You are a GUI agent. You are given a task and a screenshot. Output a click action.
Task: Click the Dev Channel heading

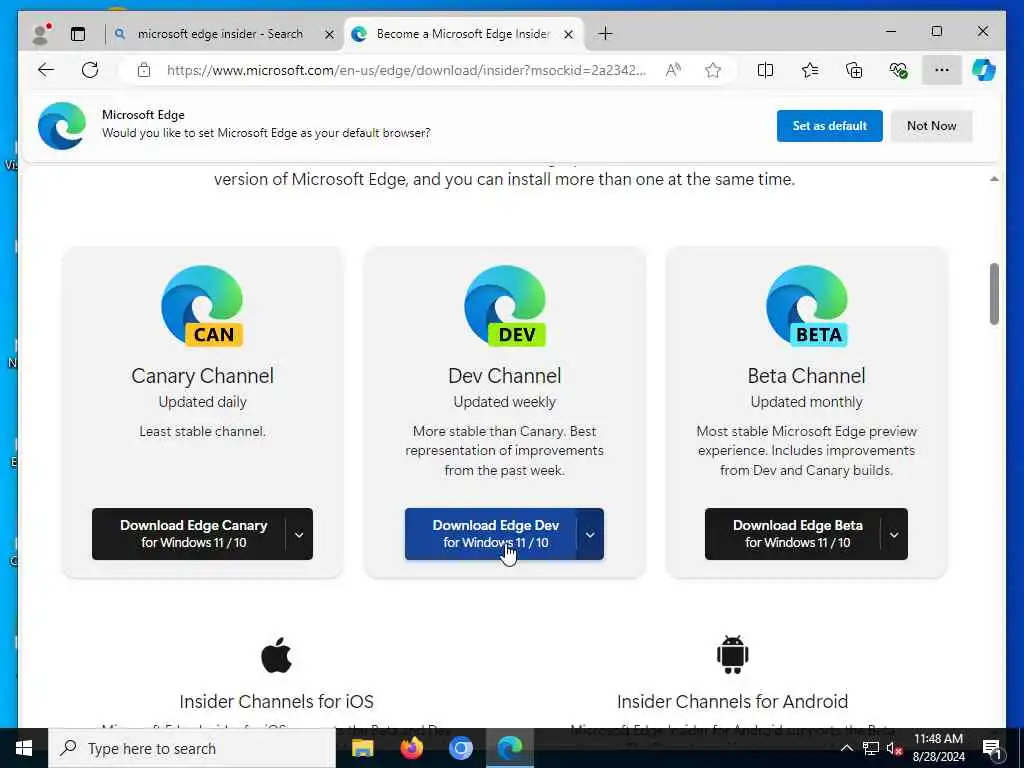(x=505, y=376)
